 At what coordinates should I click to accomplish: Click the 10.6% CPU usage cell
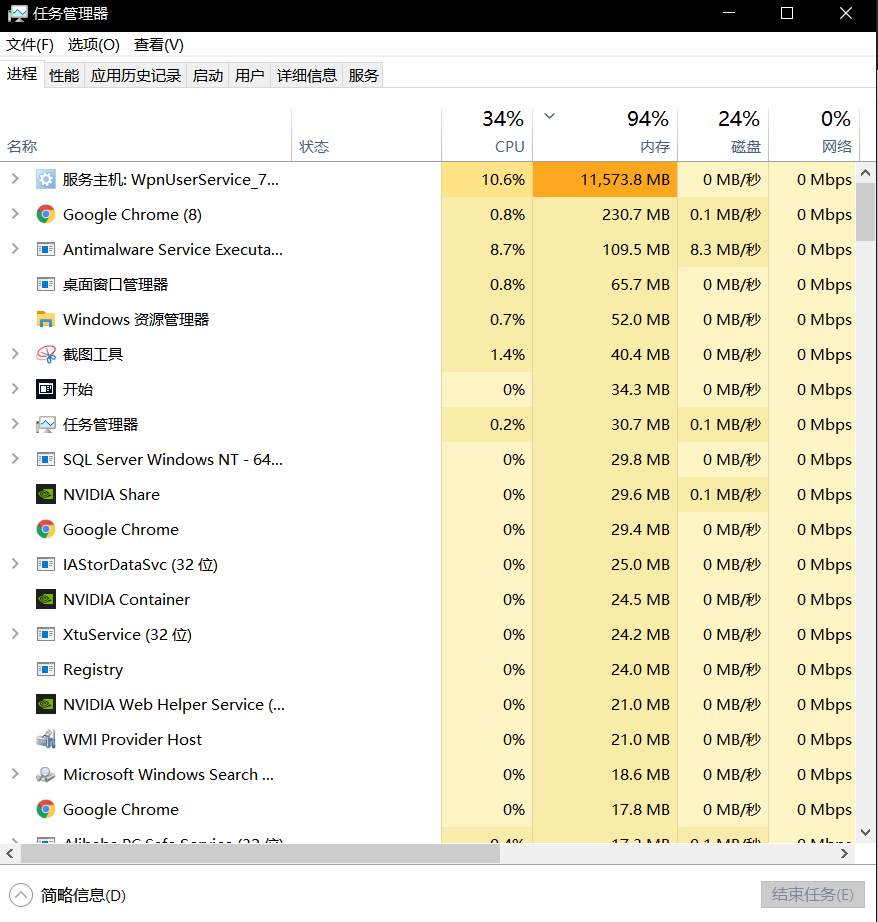(487, 179)
